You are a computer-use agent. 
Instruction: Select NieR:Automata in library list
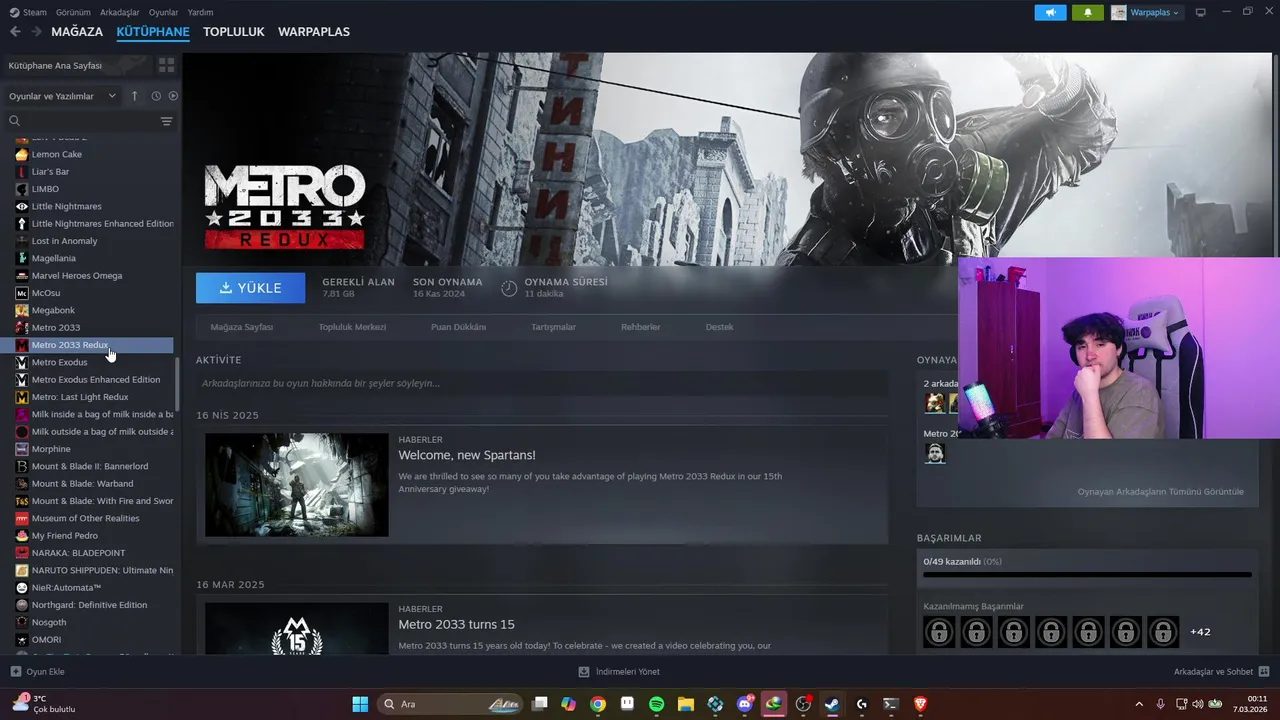66,587
